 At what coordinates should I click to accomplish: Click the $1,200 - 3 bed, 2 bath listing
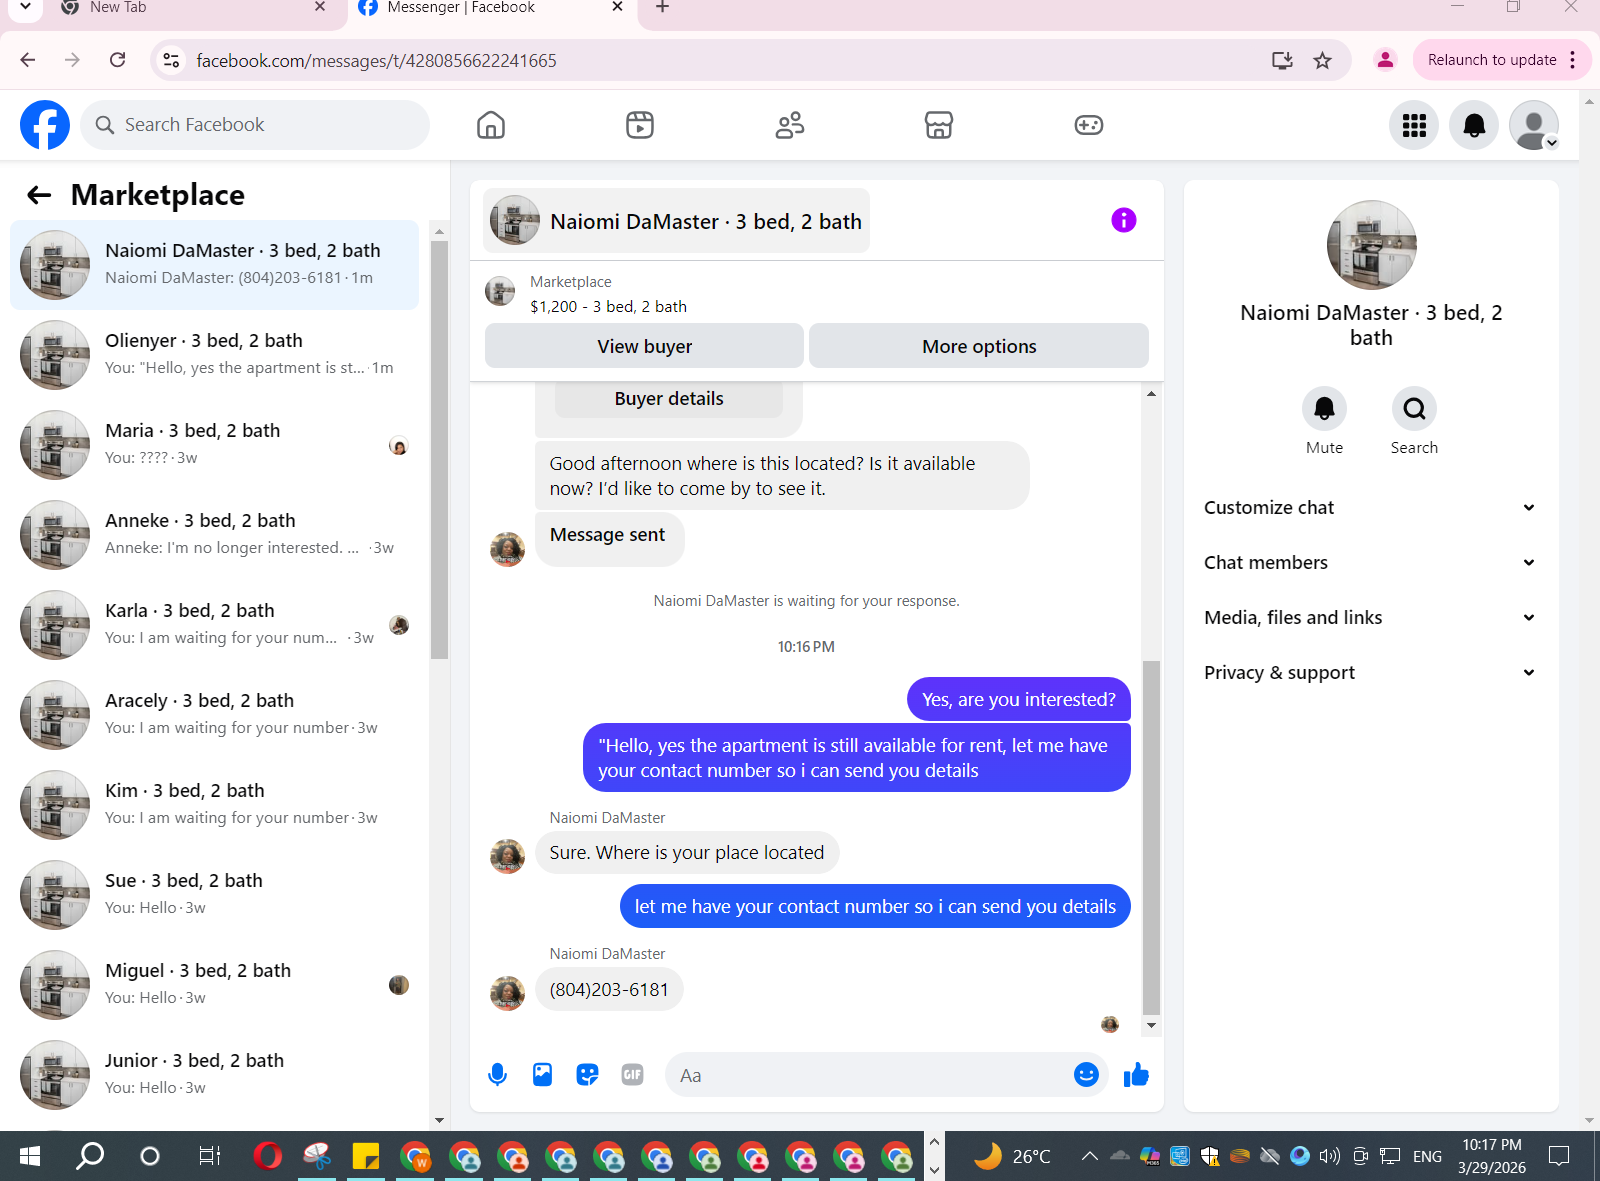point(608,307)
